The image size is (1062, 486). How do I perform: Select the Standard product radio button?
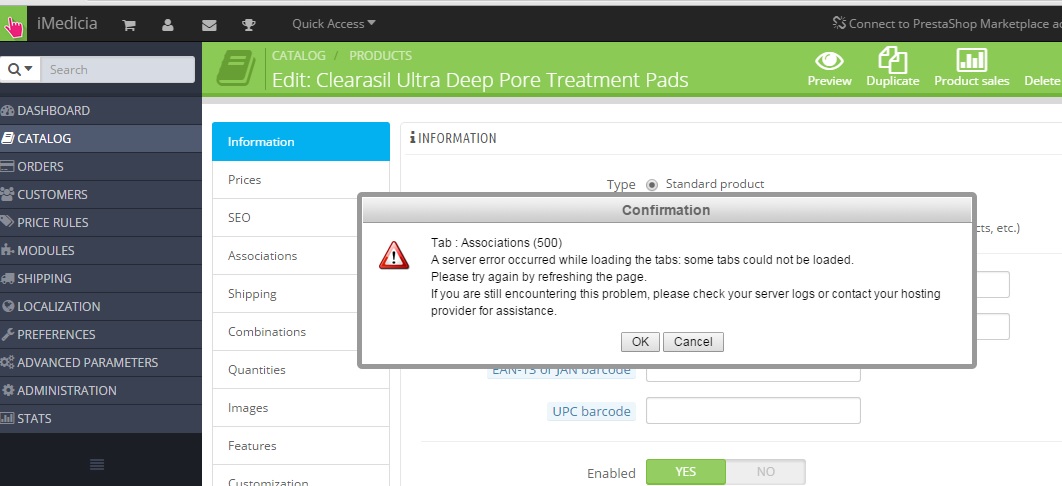tap(652, 184)
